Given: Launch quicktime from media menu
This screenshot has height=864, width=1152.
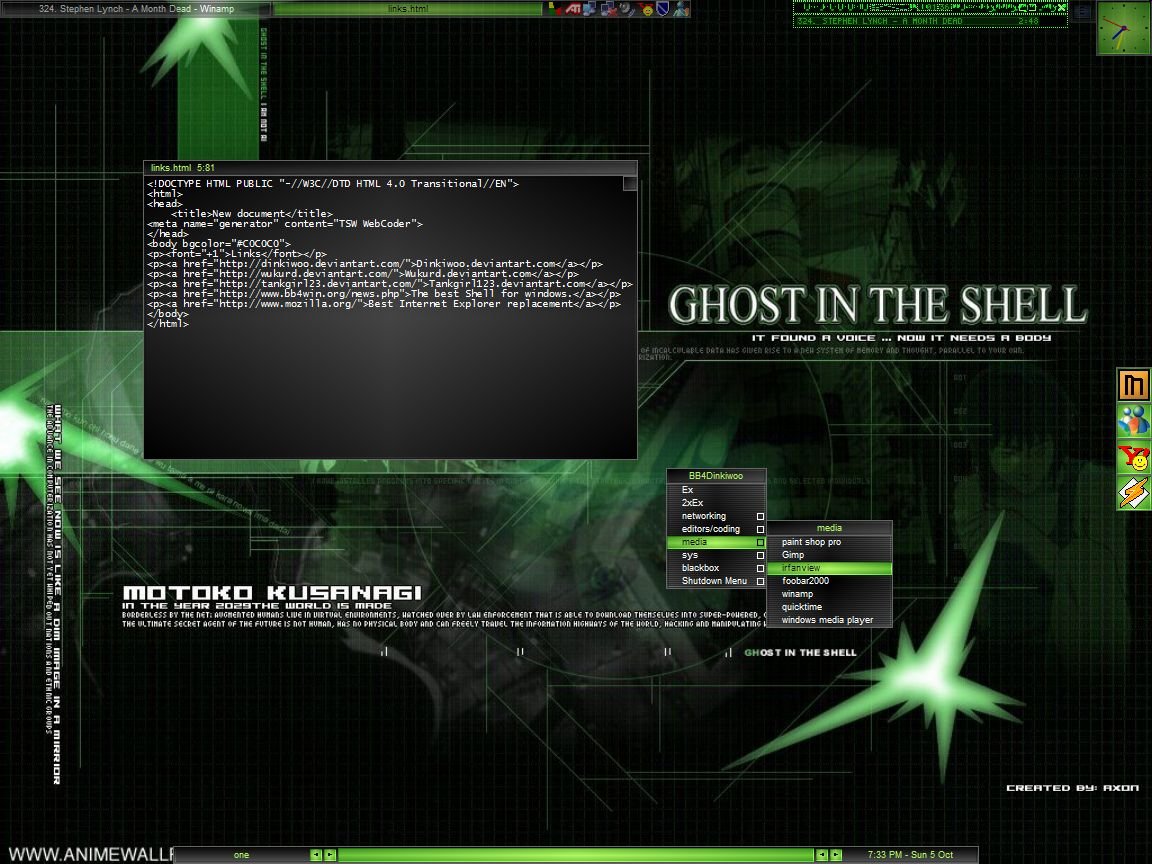Looking at the screenshot, I should 829,607.
